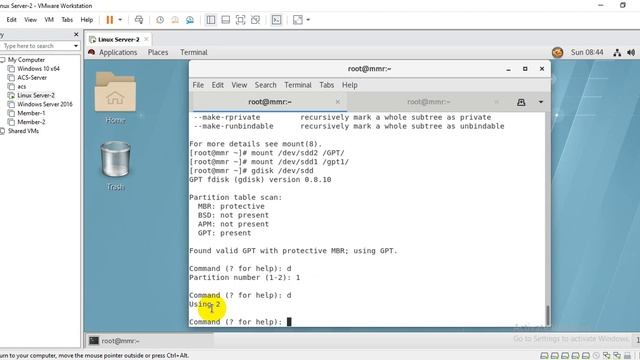Click the volume speaker icon in the top bar
This screenshot has width=640, height=360.
[631, 53]
